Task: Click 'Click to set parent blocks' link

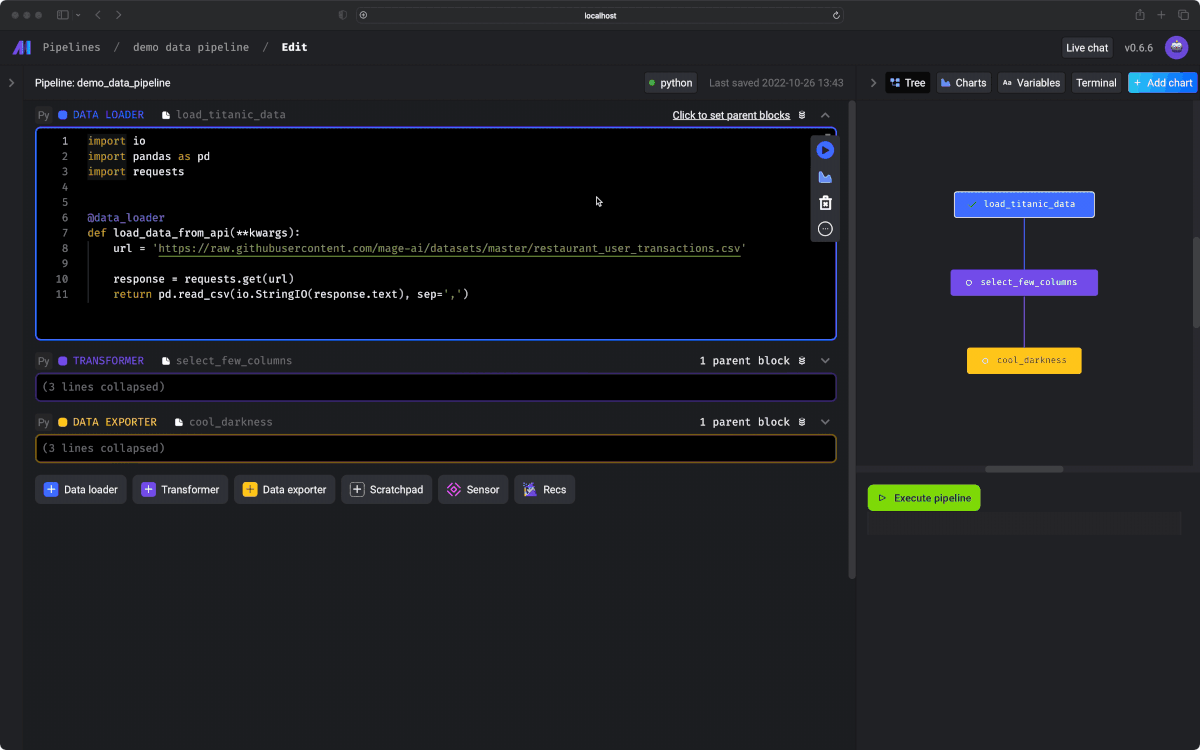Action: (731, 115)
